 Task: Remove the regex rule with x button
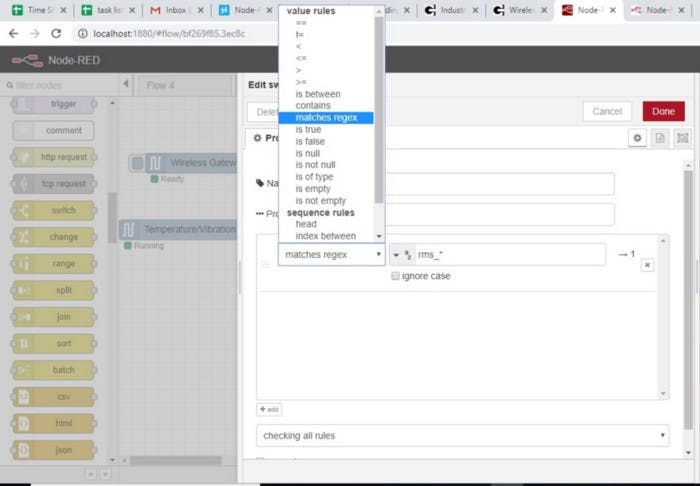click(x=647, y=265)
